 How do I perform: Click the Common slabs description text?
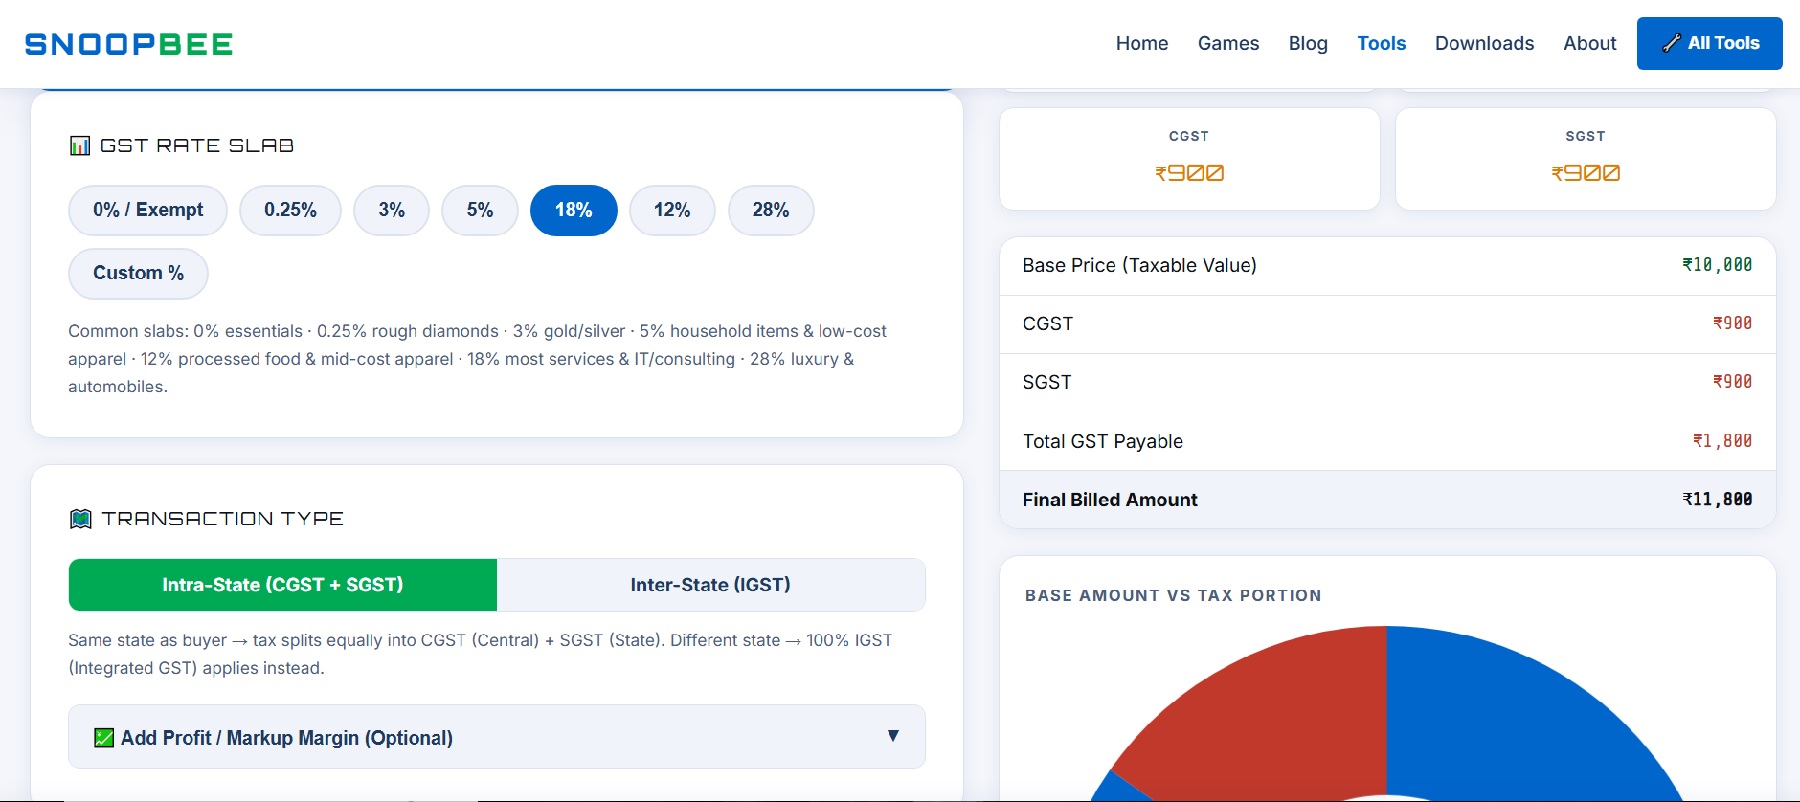click(478, 358)
